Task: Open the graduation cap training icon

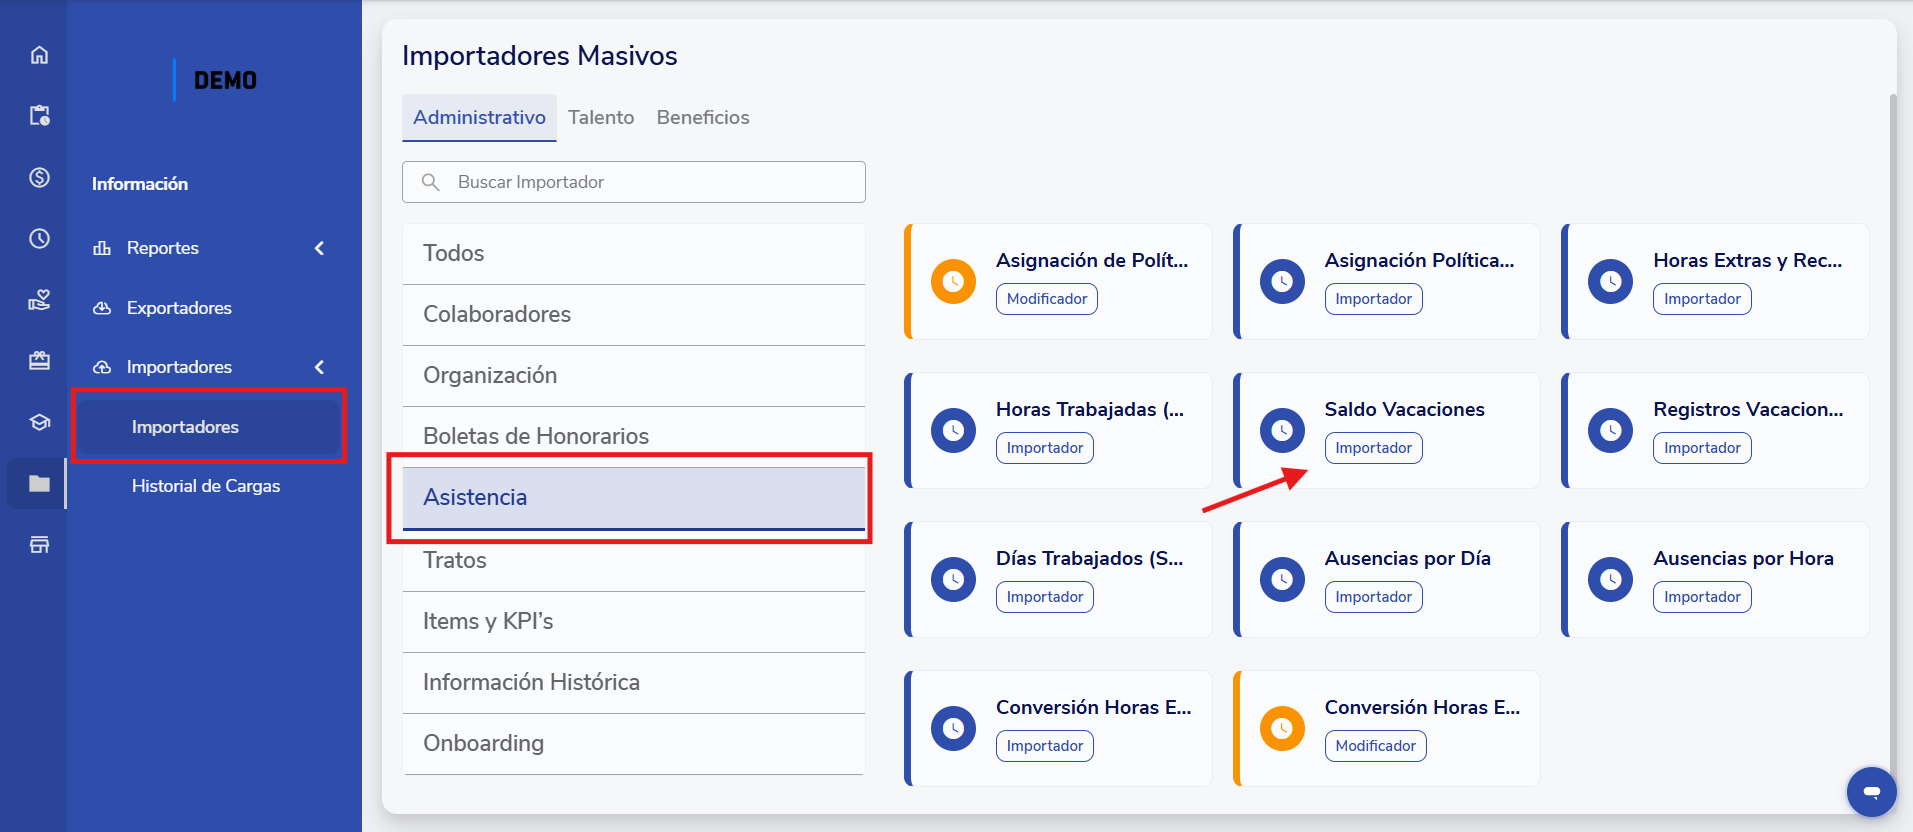Action: pyautogui.click(x=39, y=422)
